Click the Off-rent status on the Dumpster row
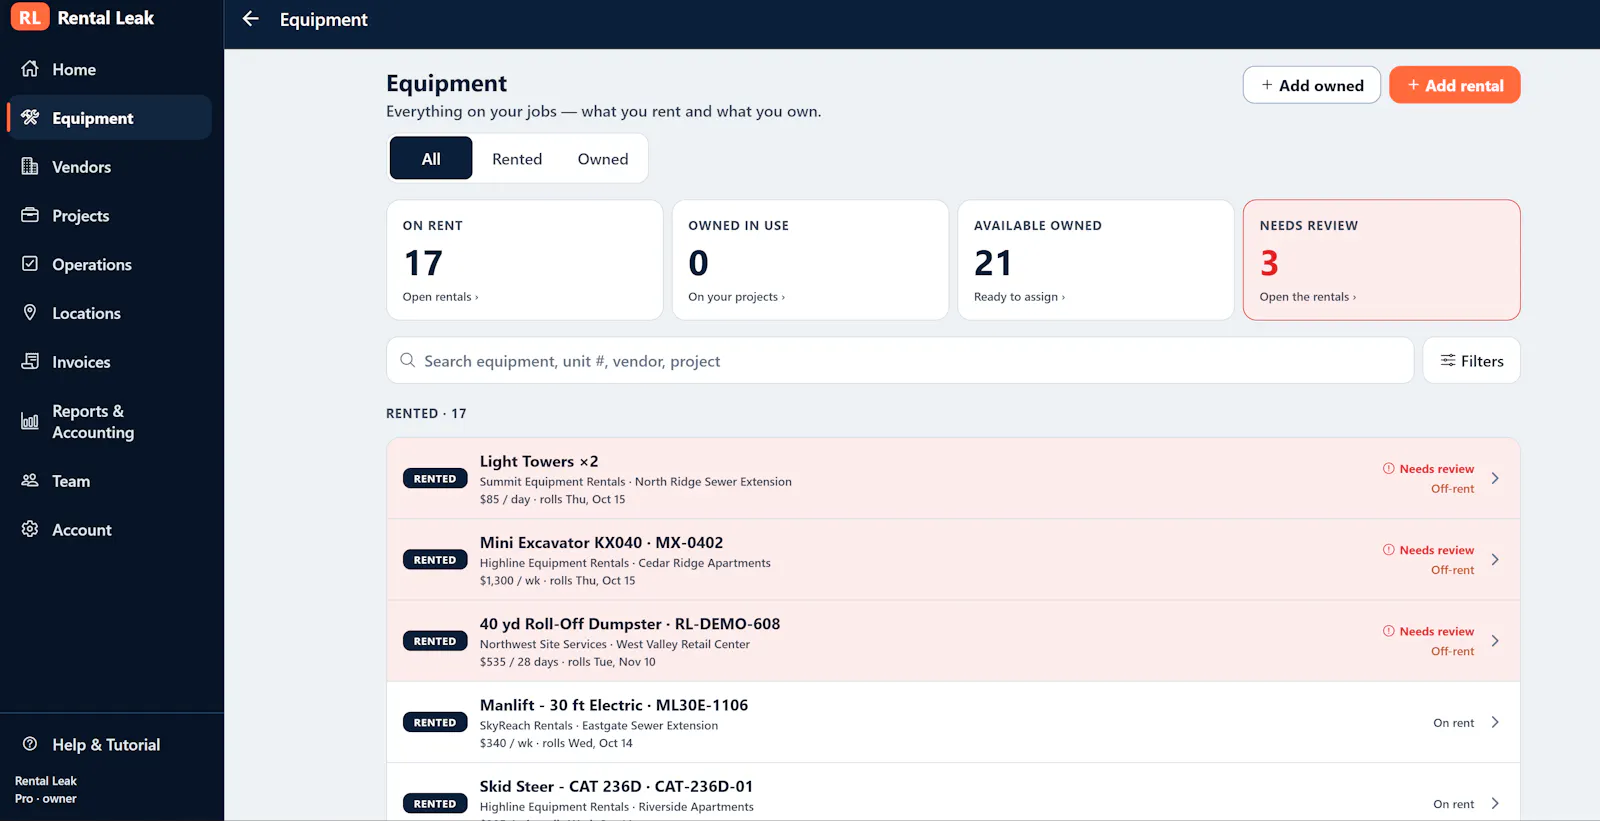Image resolution: width=1600 pixels, height=821 pixels. 1452,652
